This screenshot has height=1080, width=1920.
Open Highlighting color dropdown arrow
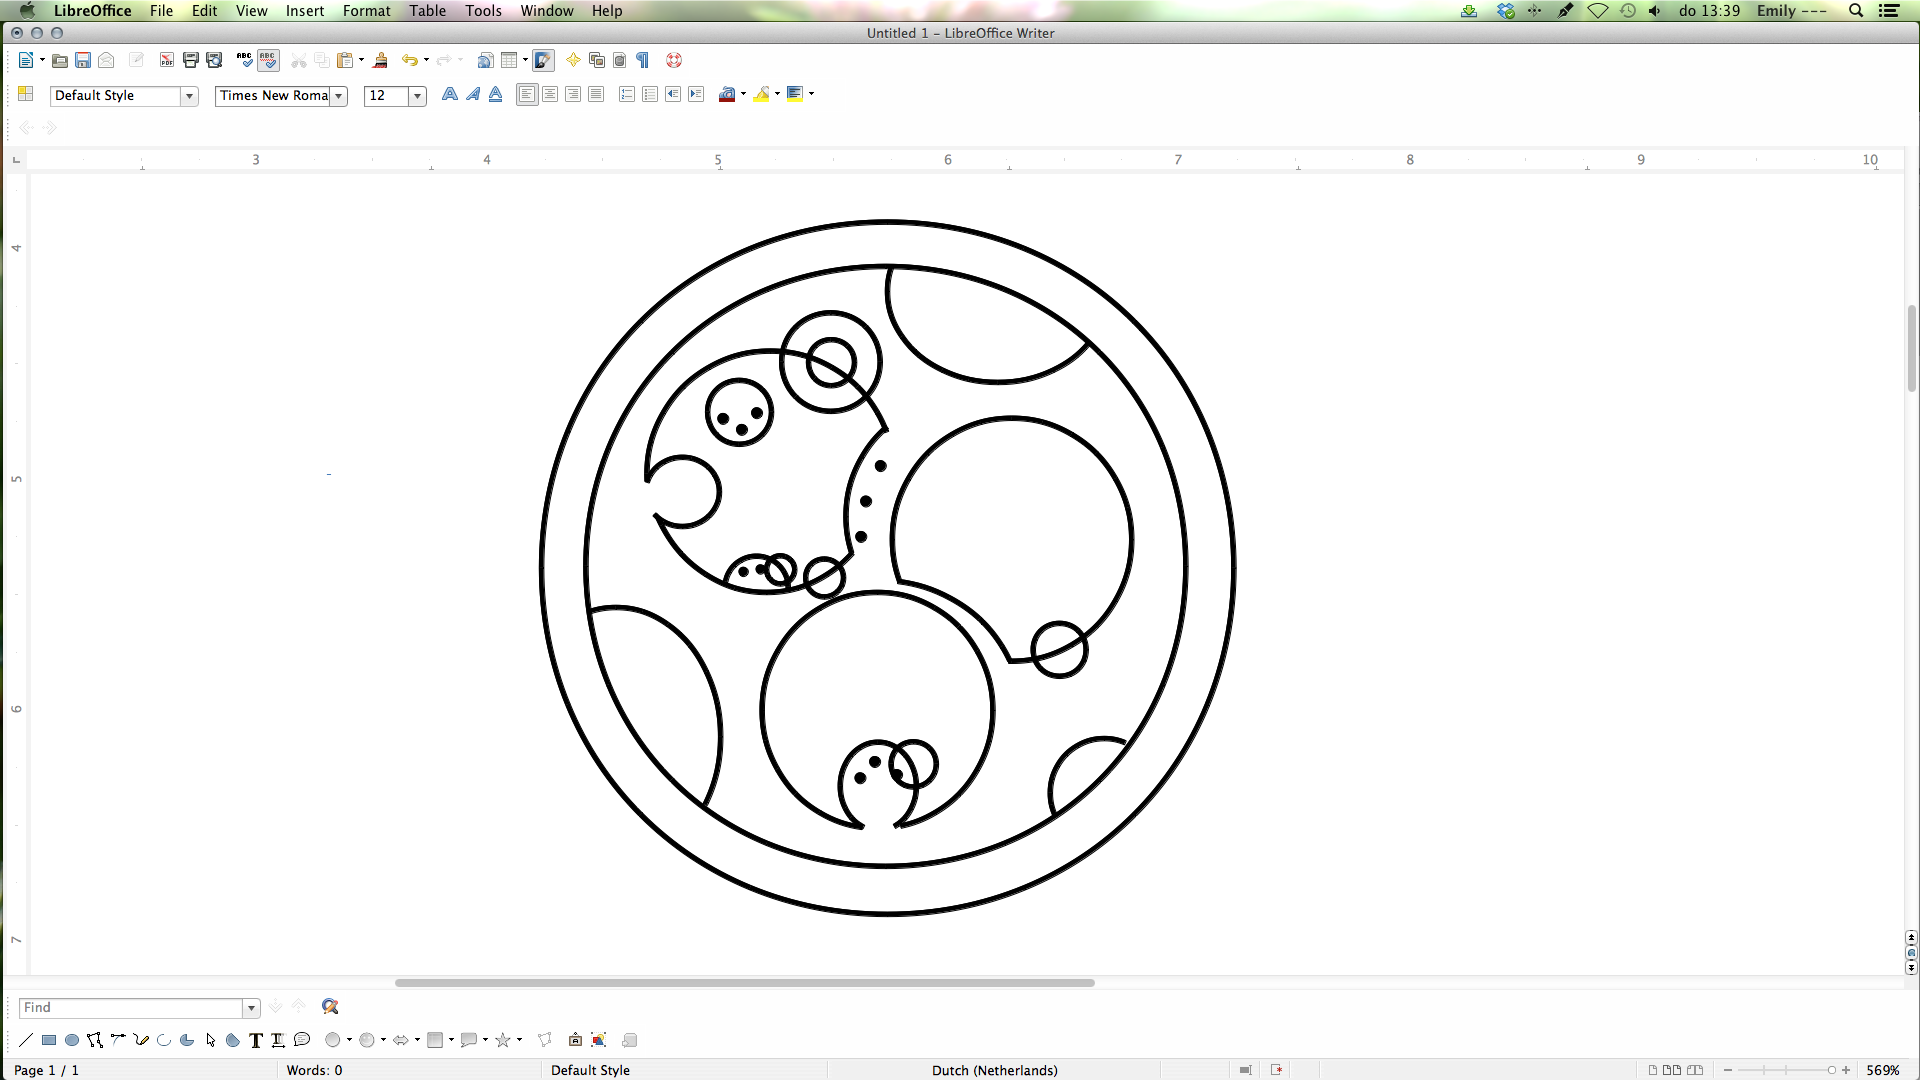777,94
